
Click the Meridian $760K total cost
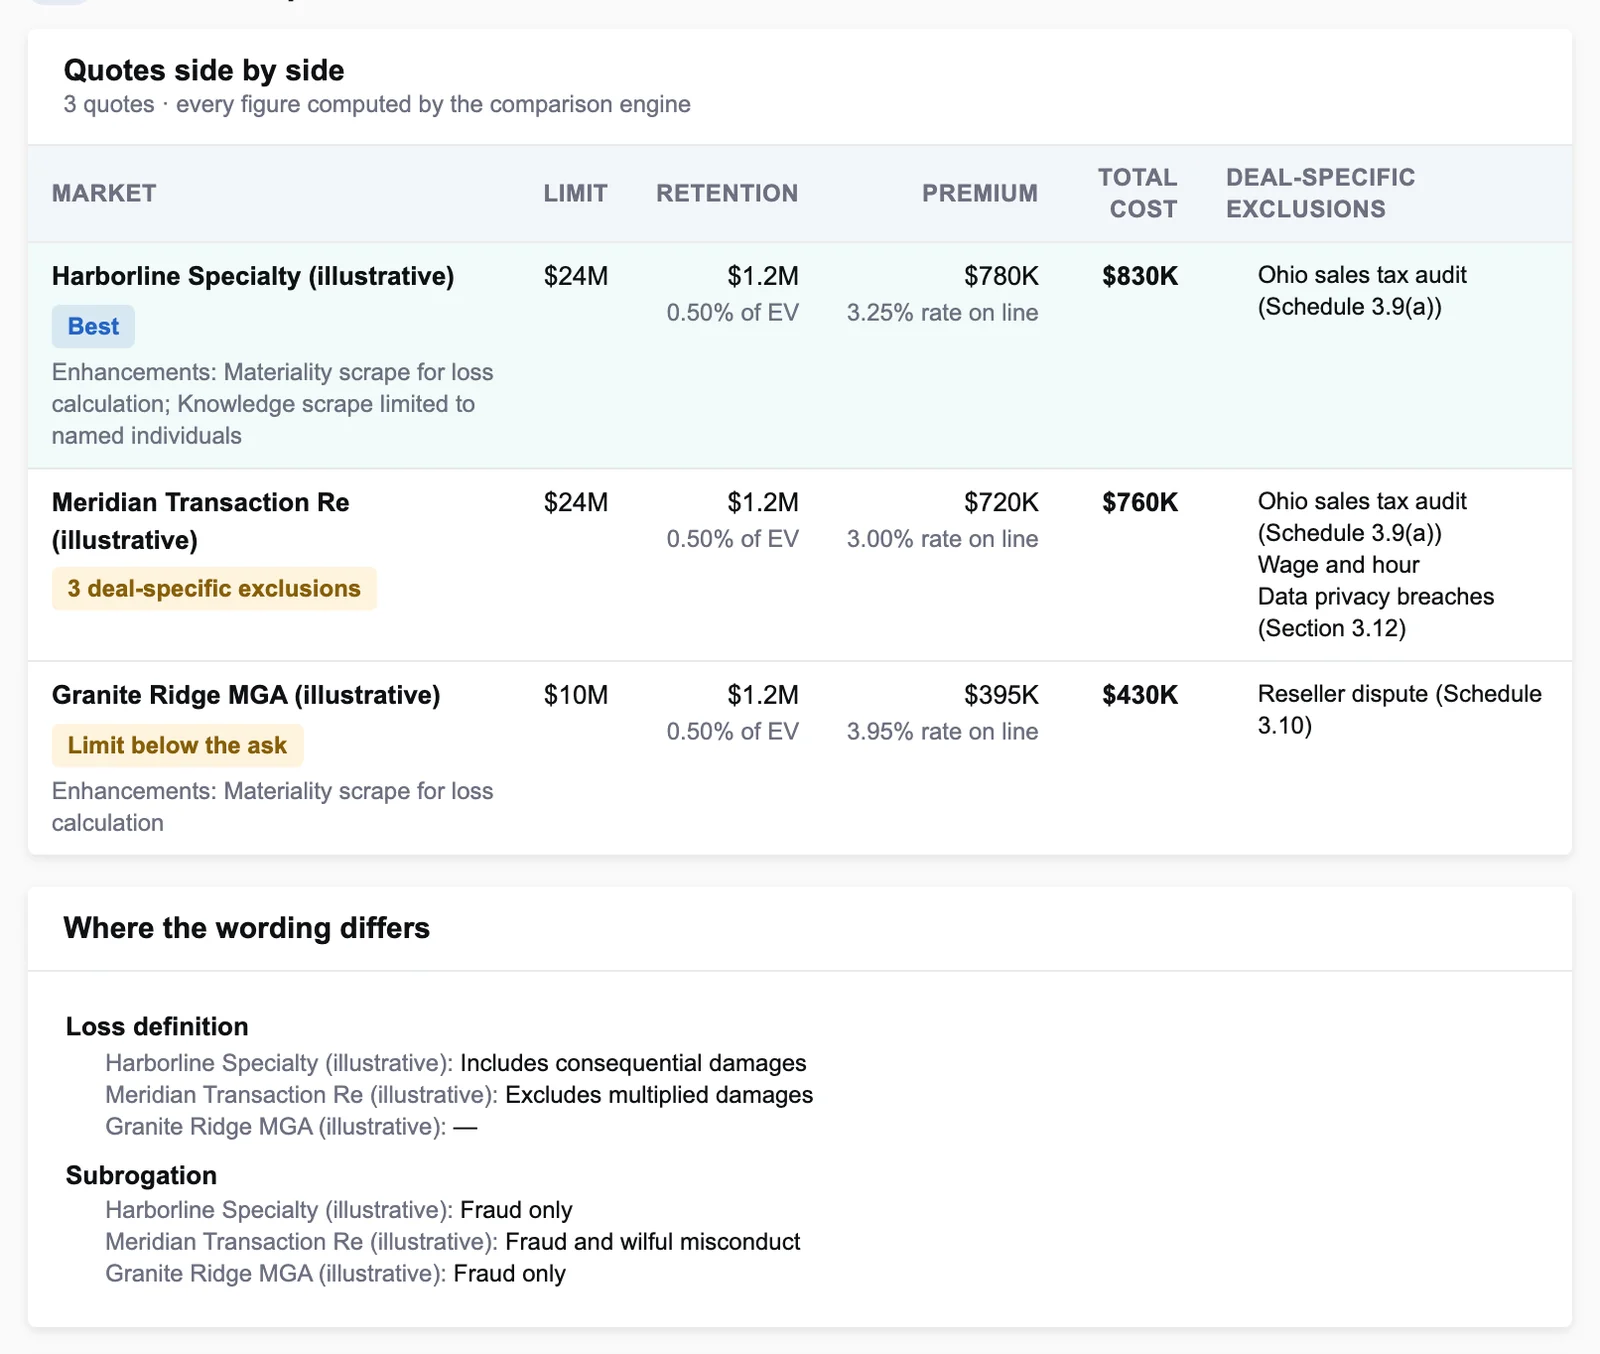pos(1140,502)
